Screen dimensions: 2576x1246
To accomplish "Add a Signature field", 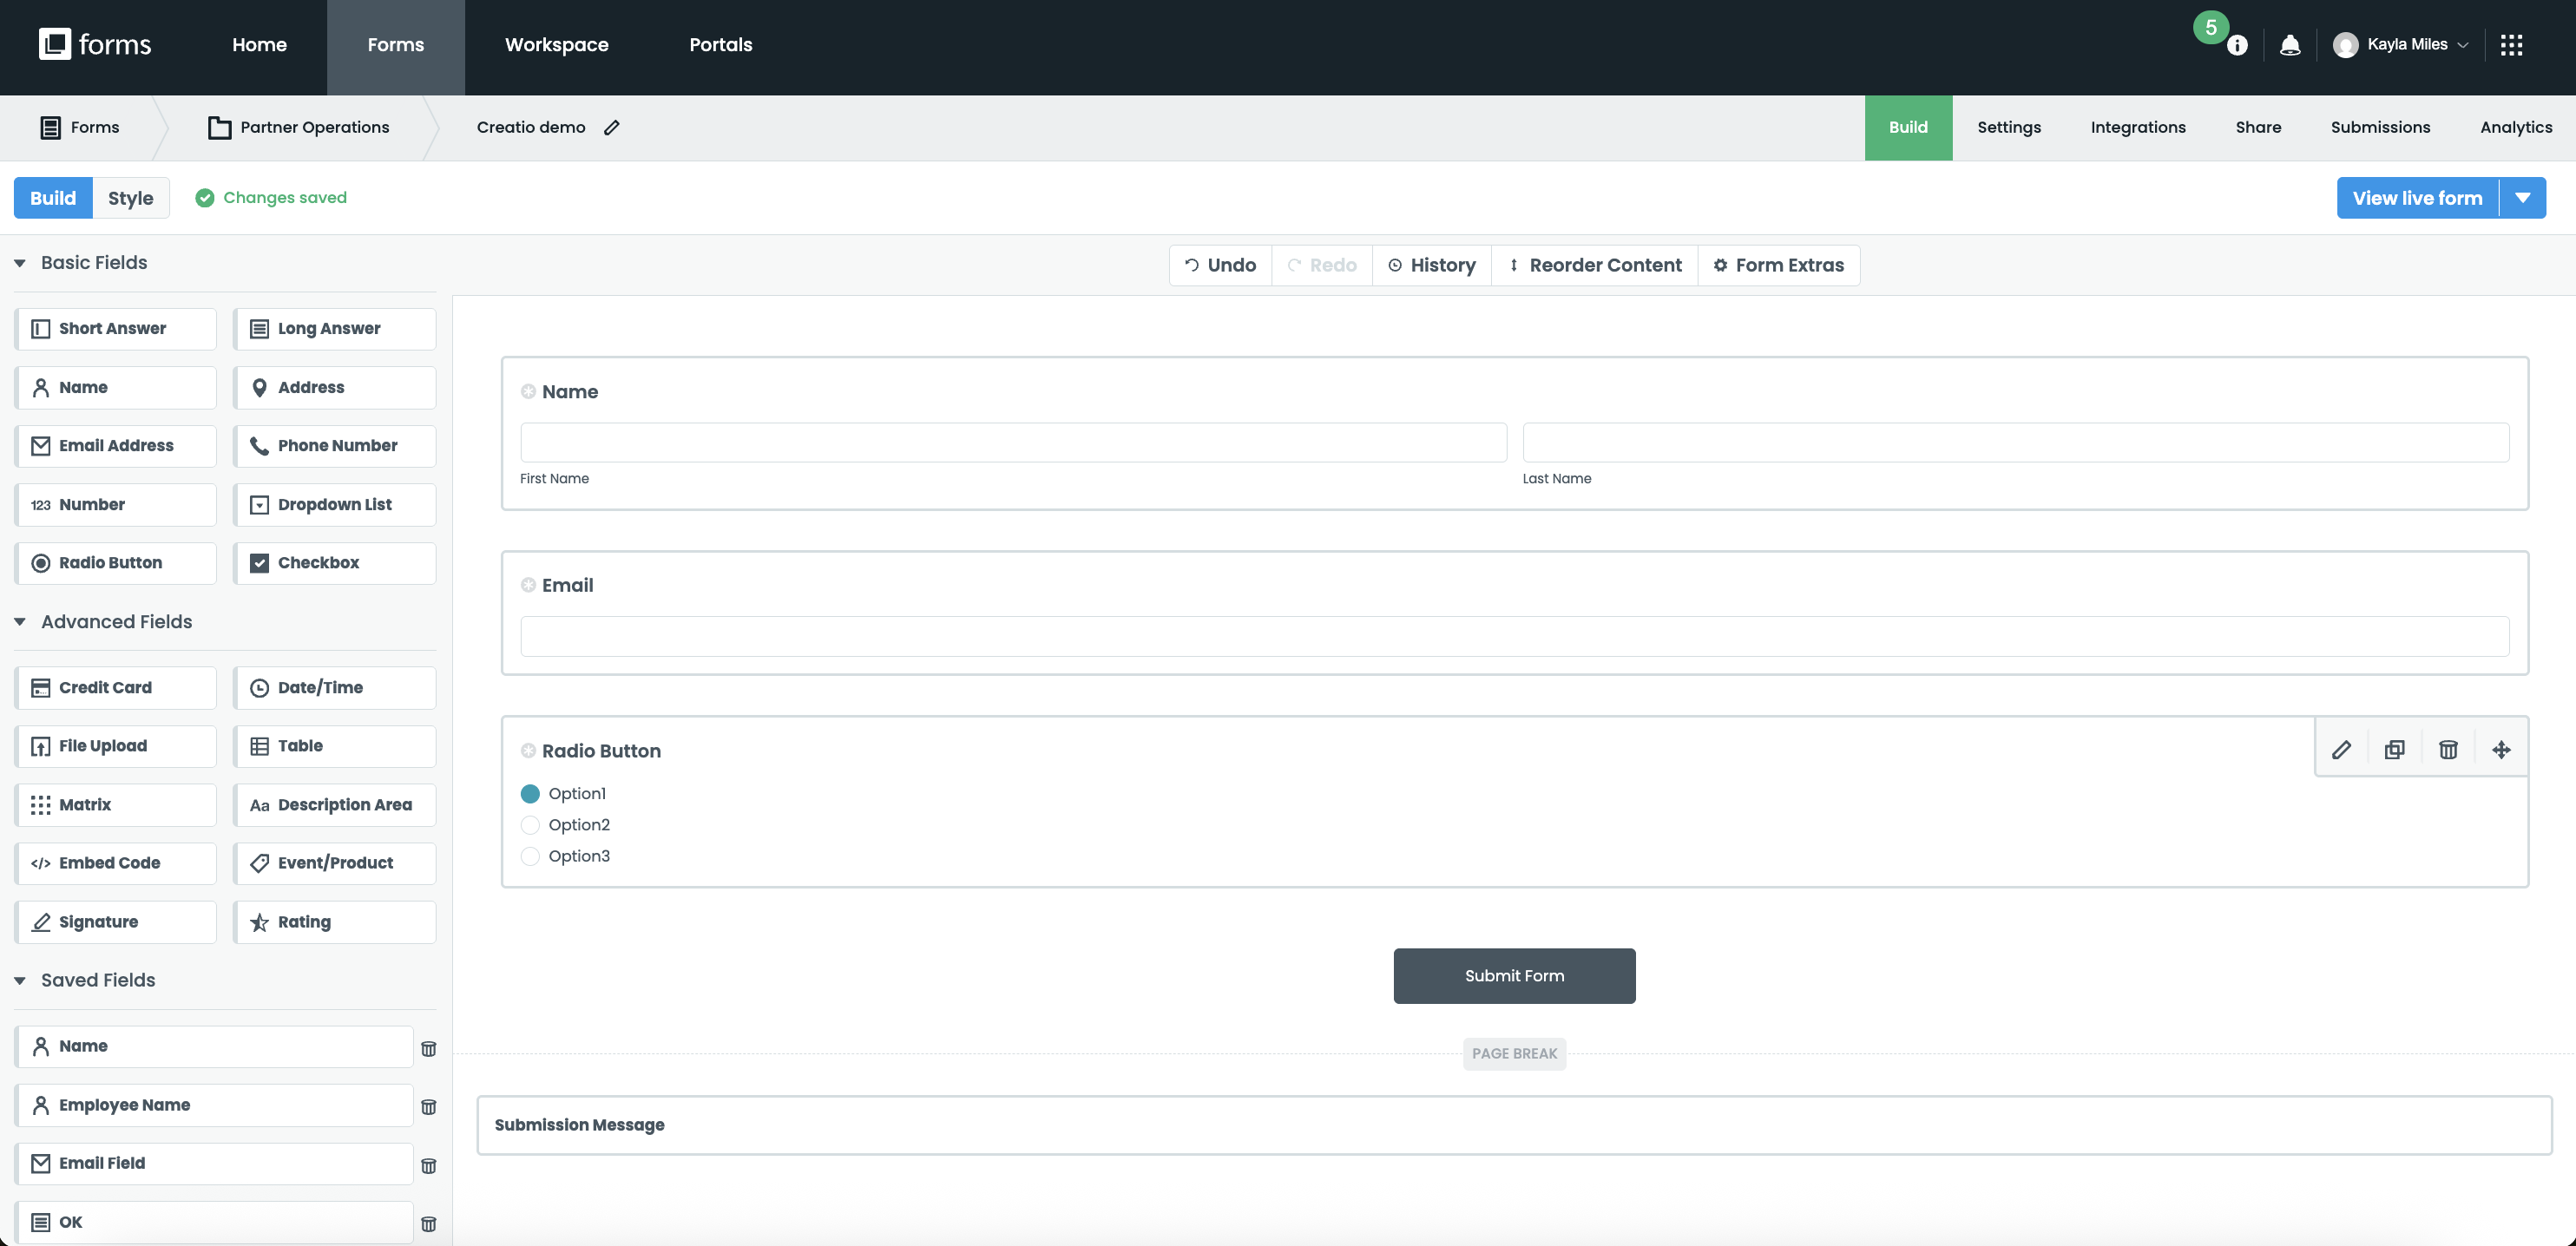I will (x=116, y=922).
